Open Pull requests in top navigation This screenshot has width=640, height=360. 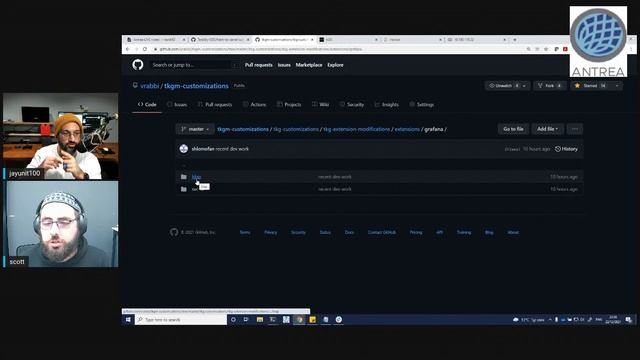[x=258, y=65]
